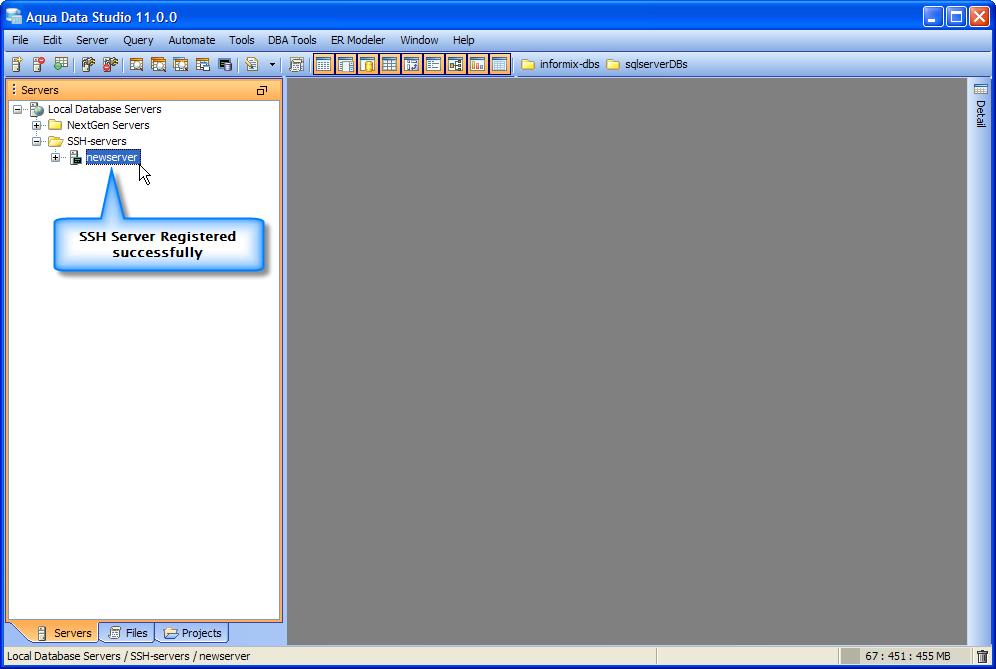Switch to the Projects tab
This screenshot has height=669, width=996.
[x=192, y=633]
